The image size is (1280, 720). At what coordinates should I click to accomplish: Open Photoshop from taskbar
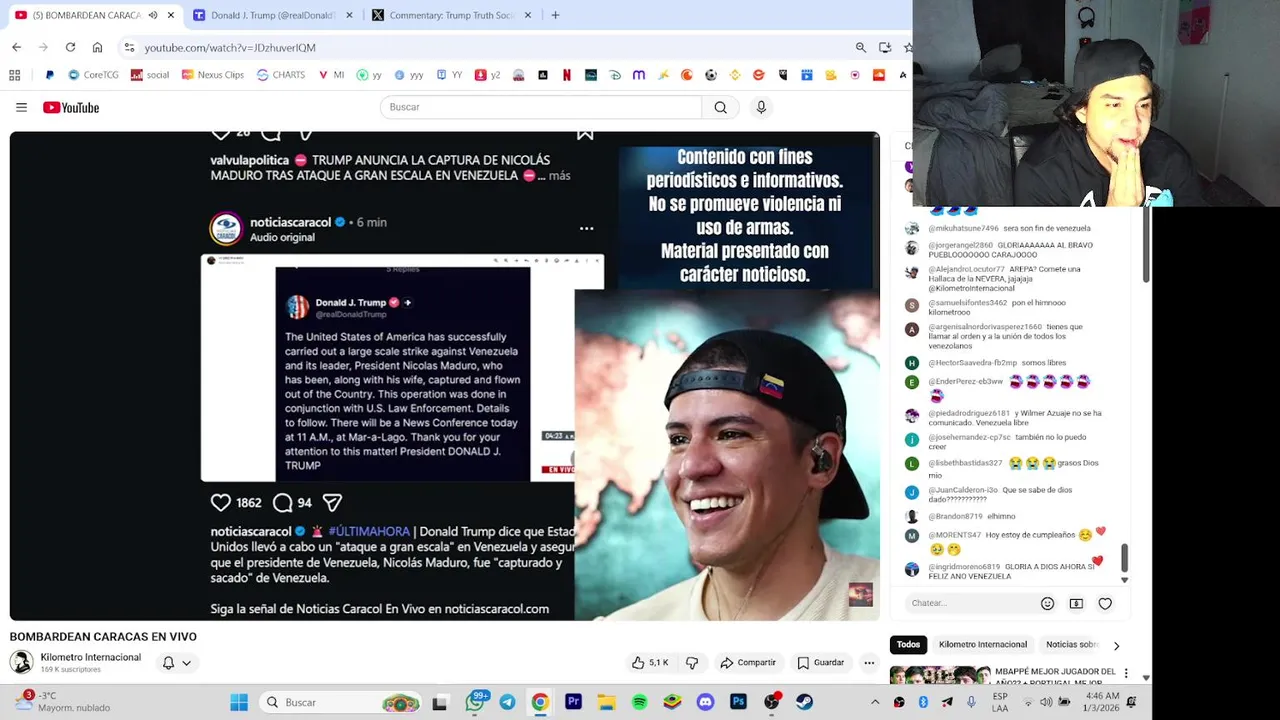click(x=738, y=702)
